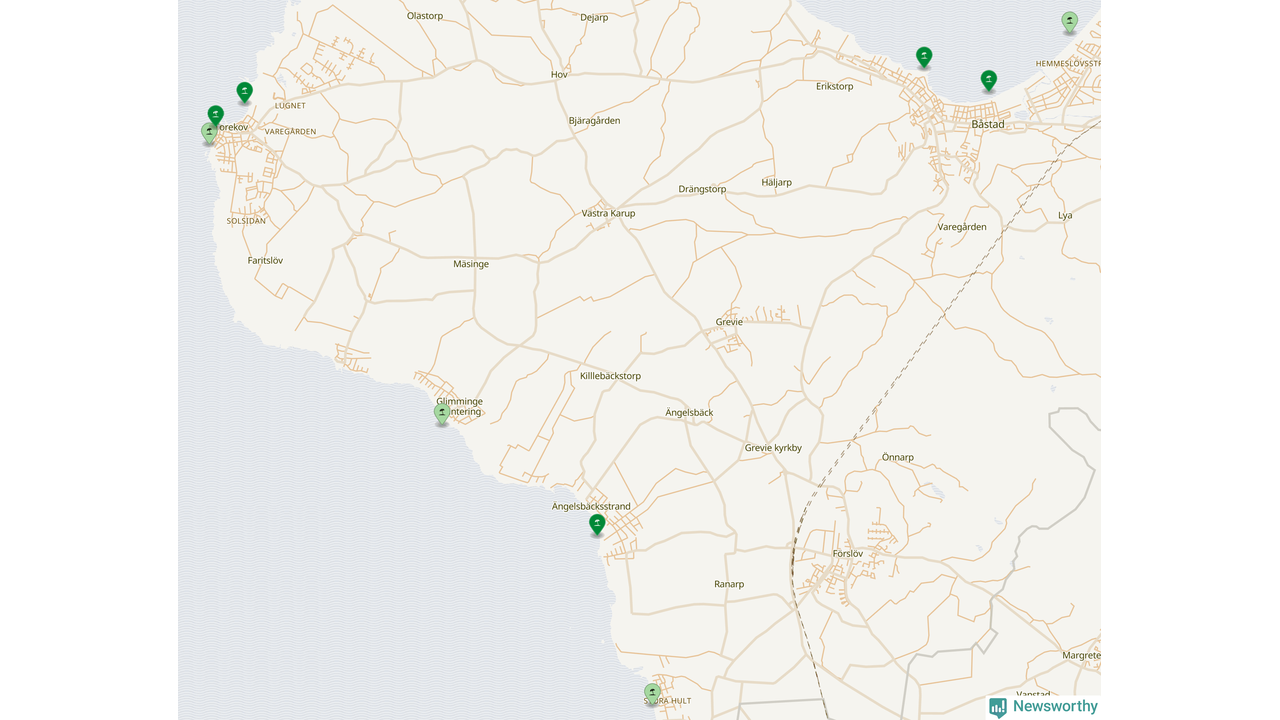Click the Lya place label
The height and width of the screenshot is (720, 1280).
click(1065, 215)
